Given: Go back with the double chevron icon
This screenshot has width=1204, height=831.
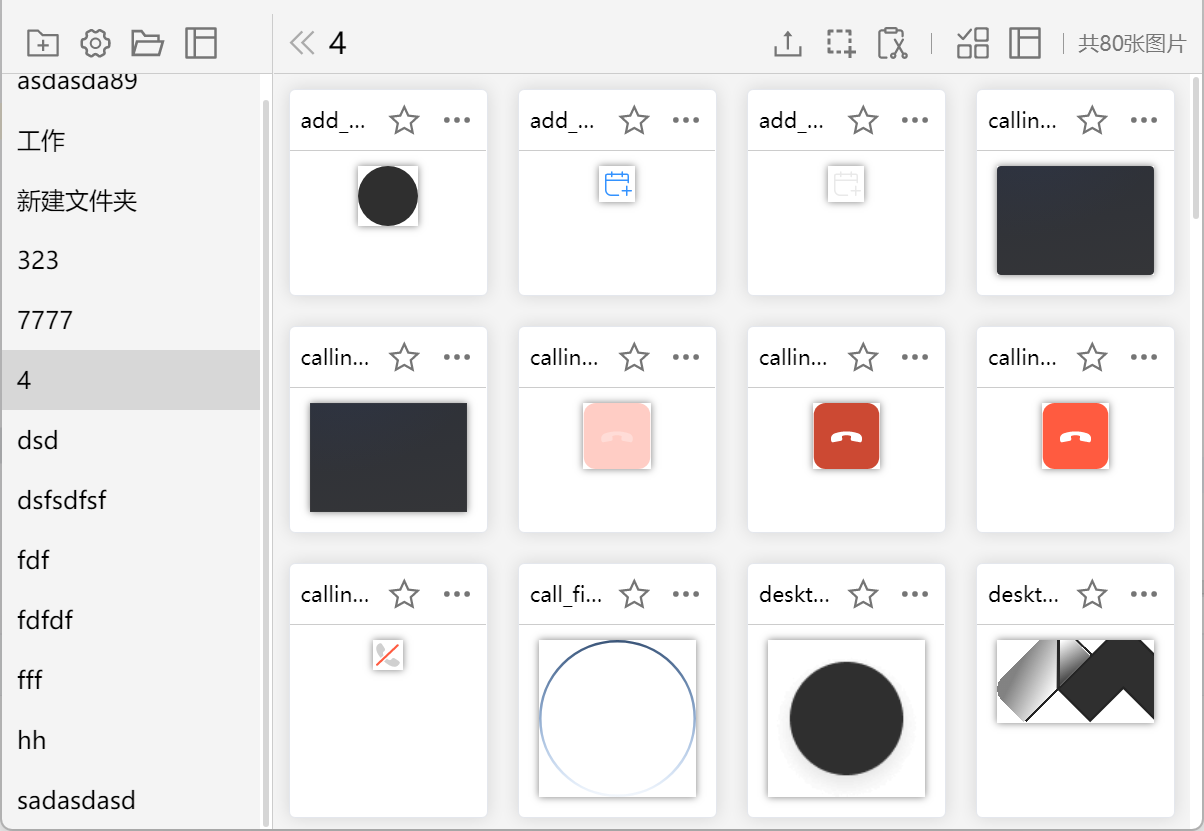Looking at the screenshot, I should (x=302, y=42).
